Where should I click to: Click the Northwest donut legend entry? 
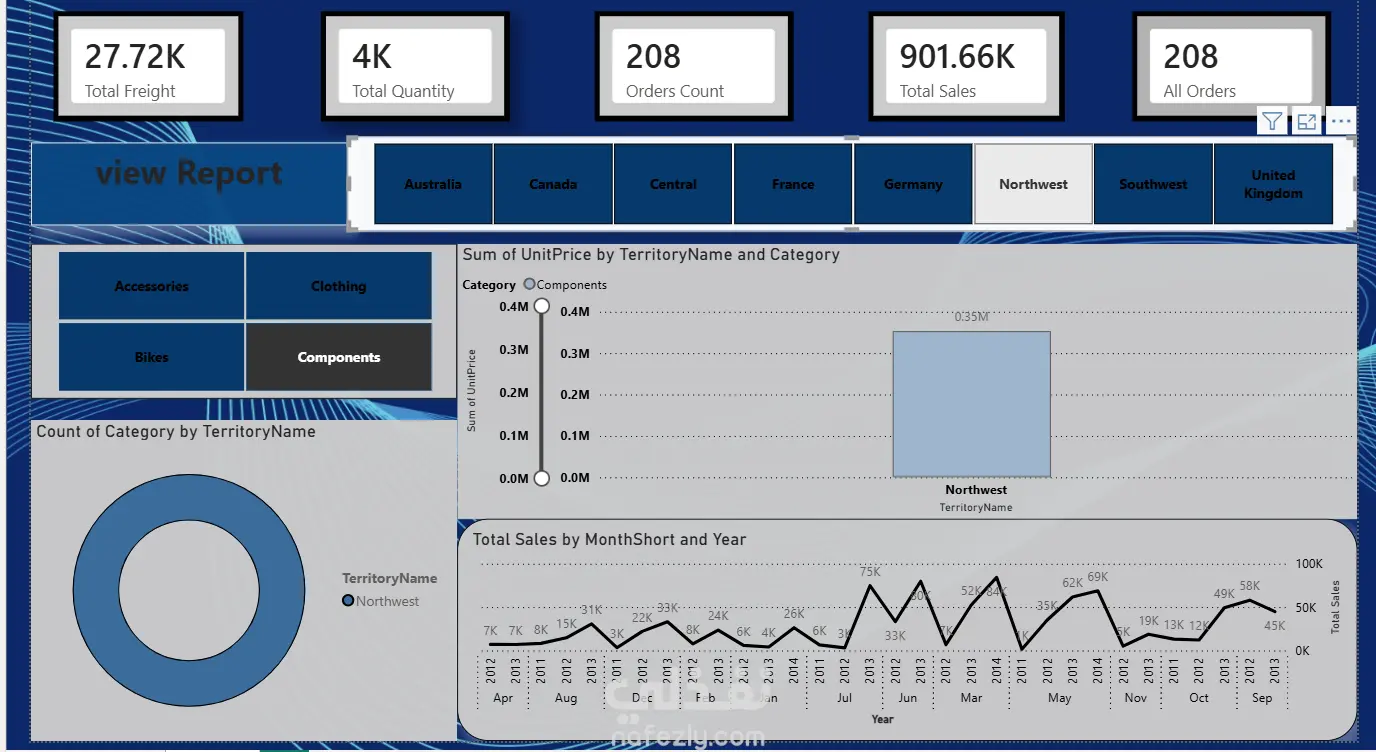click(381, 601)
